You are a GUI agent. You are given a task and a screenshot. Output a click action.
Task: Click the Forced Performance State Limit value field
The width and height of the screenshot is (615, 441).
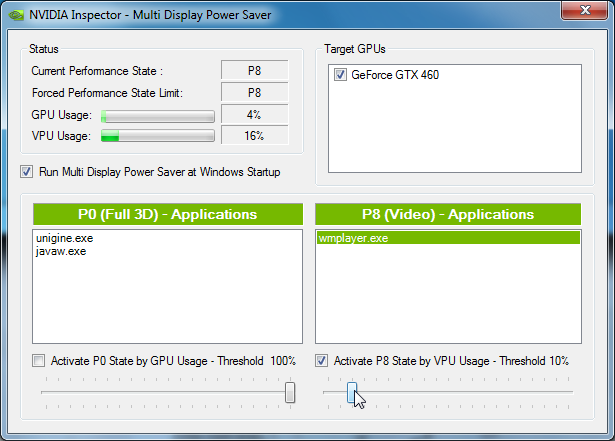255,93
